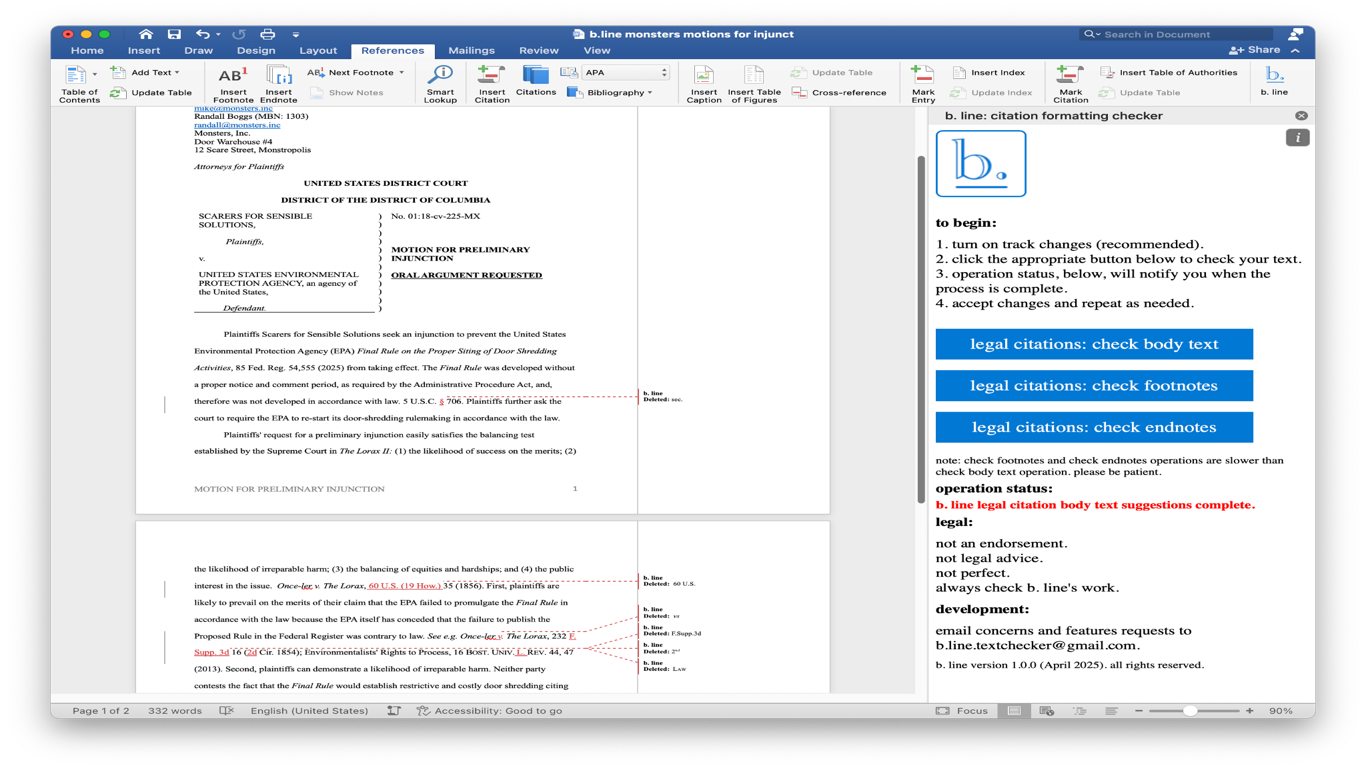
Task: Change the APA citation style selector
Action: click(626, 73)
